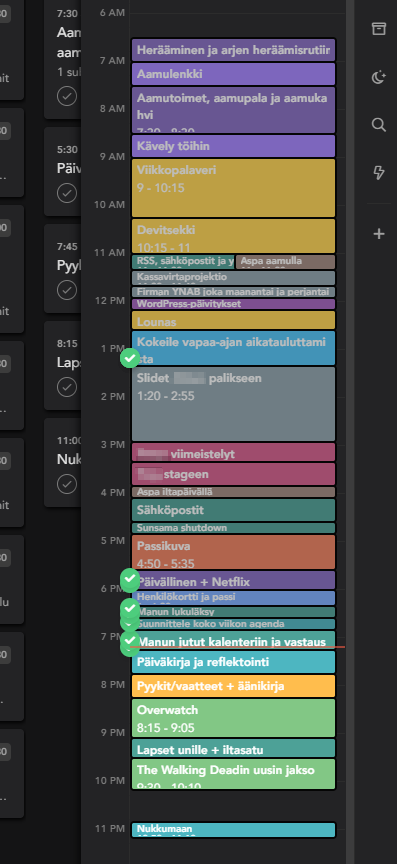Click the Lounas calendar block
Screen dimensions: 397x864
(233, 320)
